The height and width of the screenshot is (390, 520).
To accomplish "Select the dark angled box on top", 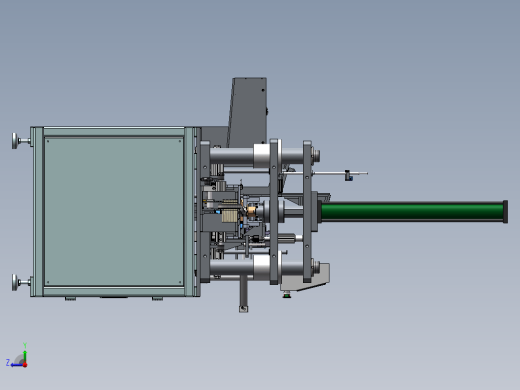I will click(247, 112).
